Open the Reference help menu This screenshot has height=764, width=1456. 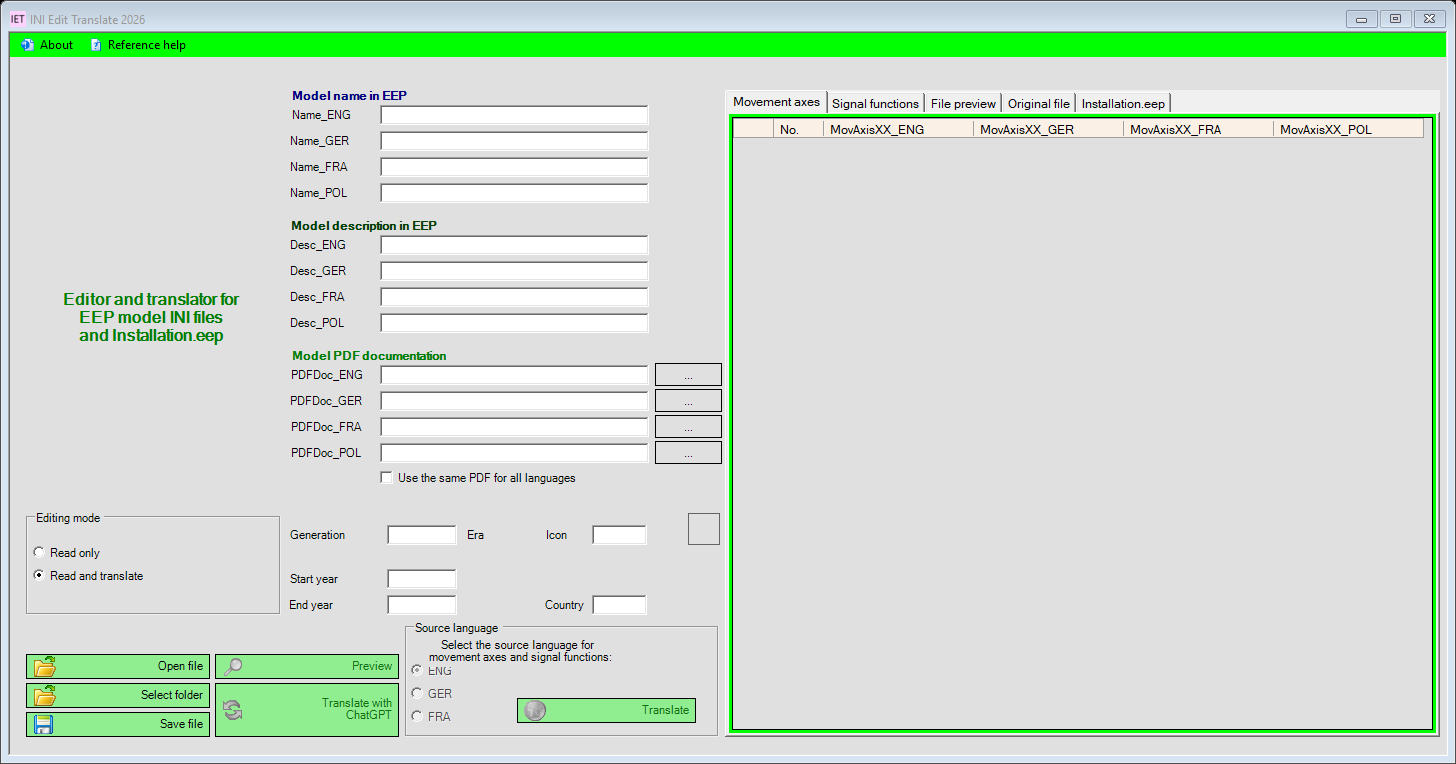pyautogui.click(x=138, y=45)
